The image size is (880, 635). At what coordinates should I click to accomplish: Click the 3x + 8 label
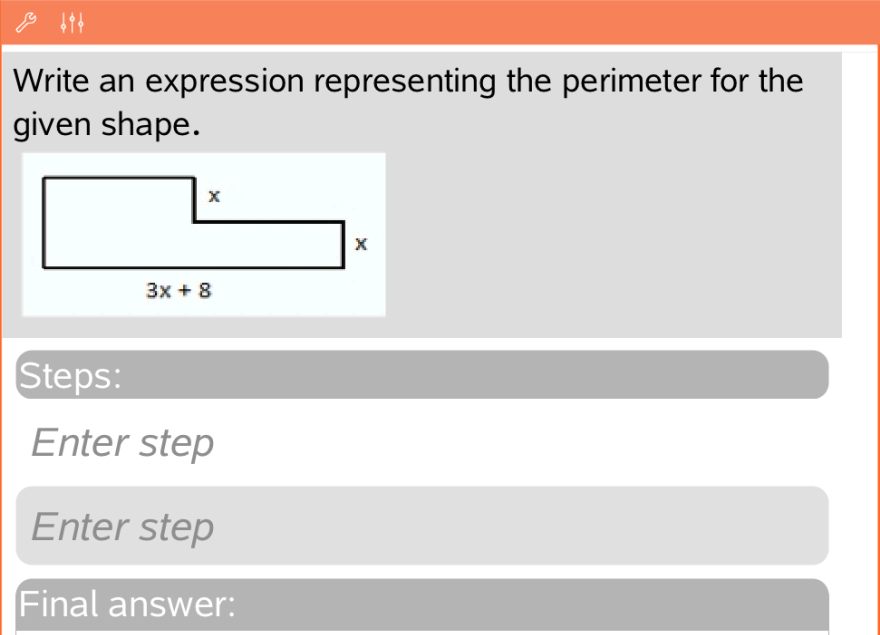(180, 291)
